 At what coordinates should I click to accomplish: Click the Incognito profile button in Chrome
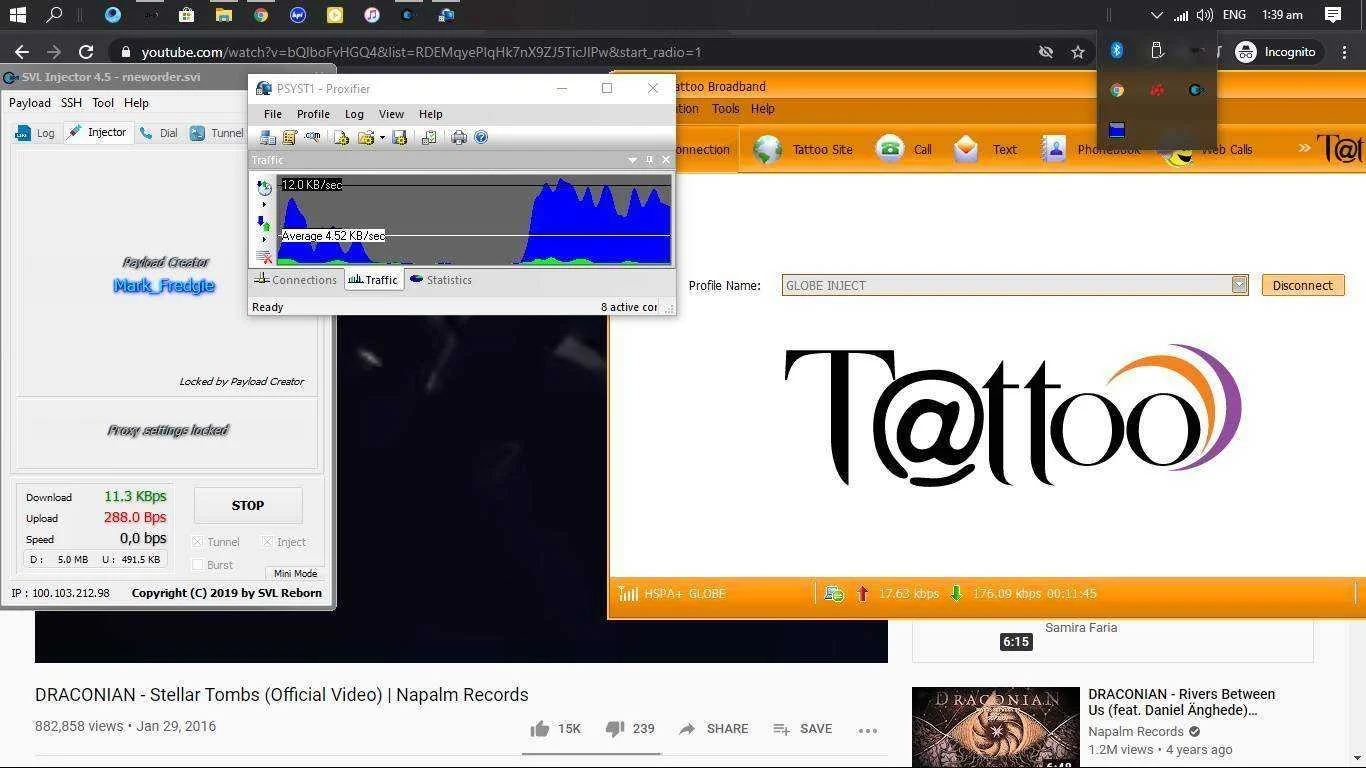click(x=1279, y=52)
